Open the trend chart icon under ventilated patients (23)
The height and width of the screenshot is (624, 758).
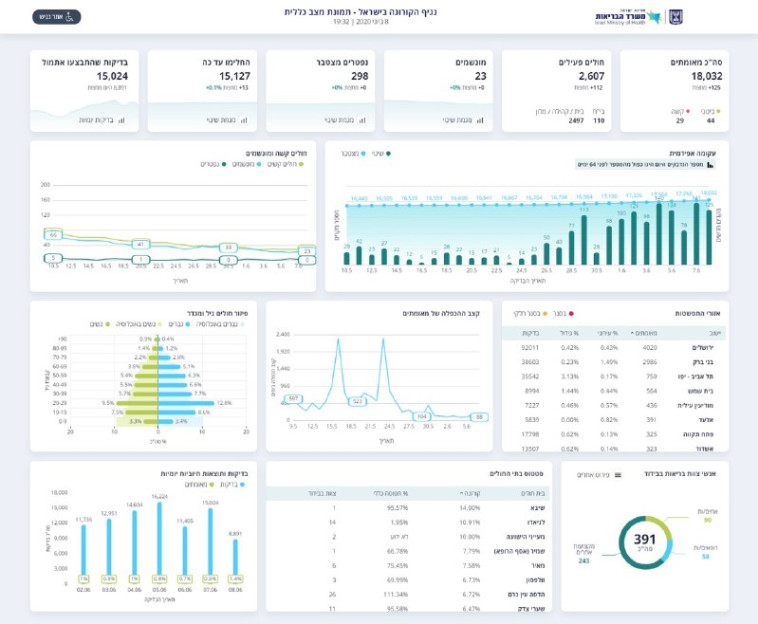tap(478, 121)
